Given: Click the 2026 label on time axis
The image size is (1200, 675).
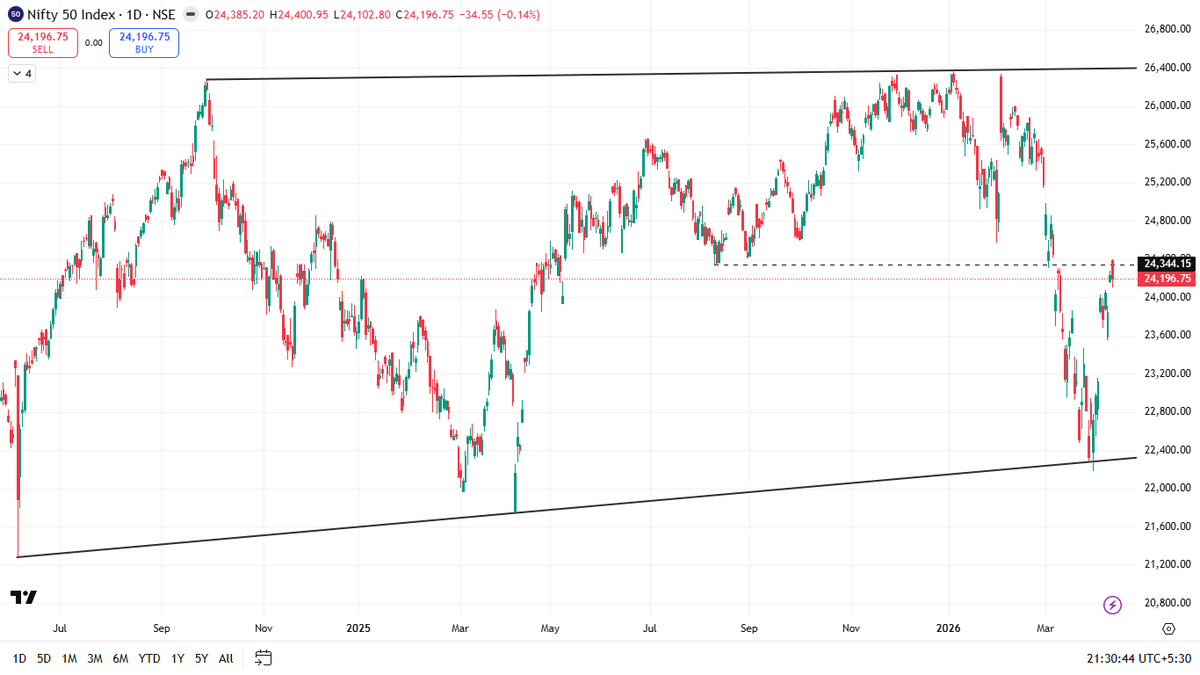Looking at the screenshot, I should [x=948, y=628].
